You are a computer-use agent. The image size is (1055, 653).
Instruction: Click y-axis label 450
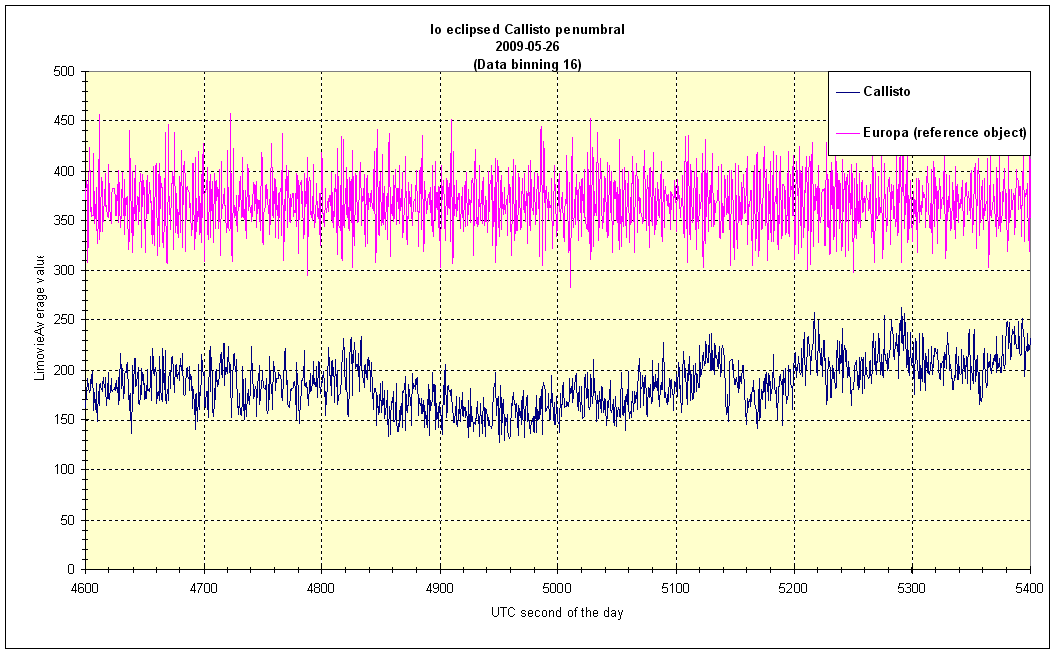(65, 121)
